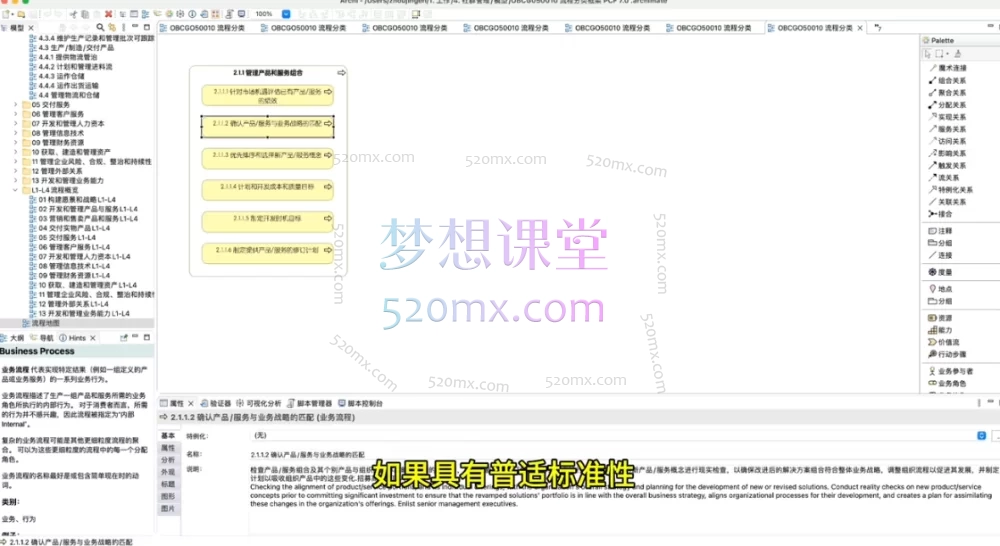Collapse the L1-L4 流程概览 folder

tap(16, 190)
